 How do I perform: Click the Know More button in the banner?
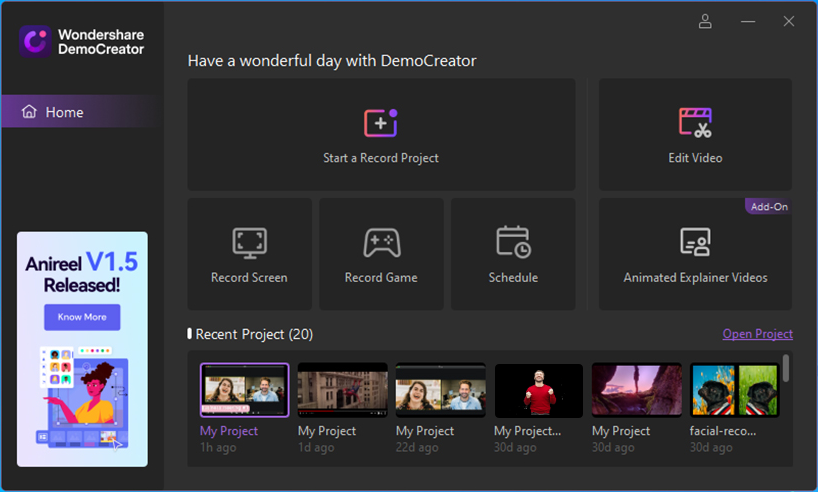tap(82, 317)
